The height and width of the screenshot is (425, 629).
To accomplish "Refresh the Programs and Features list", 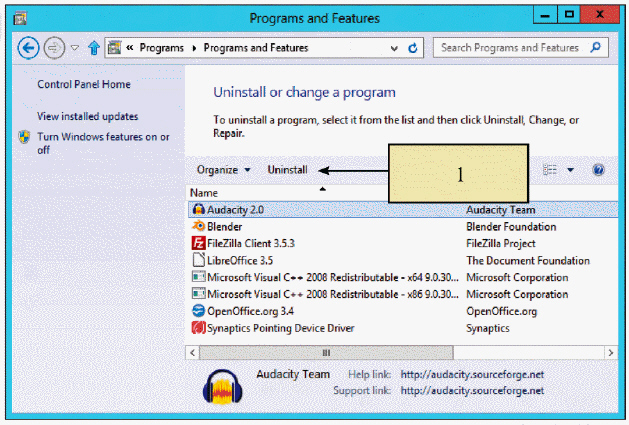I will [x=412, y=48].
